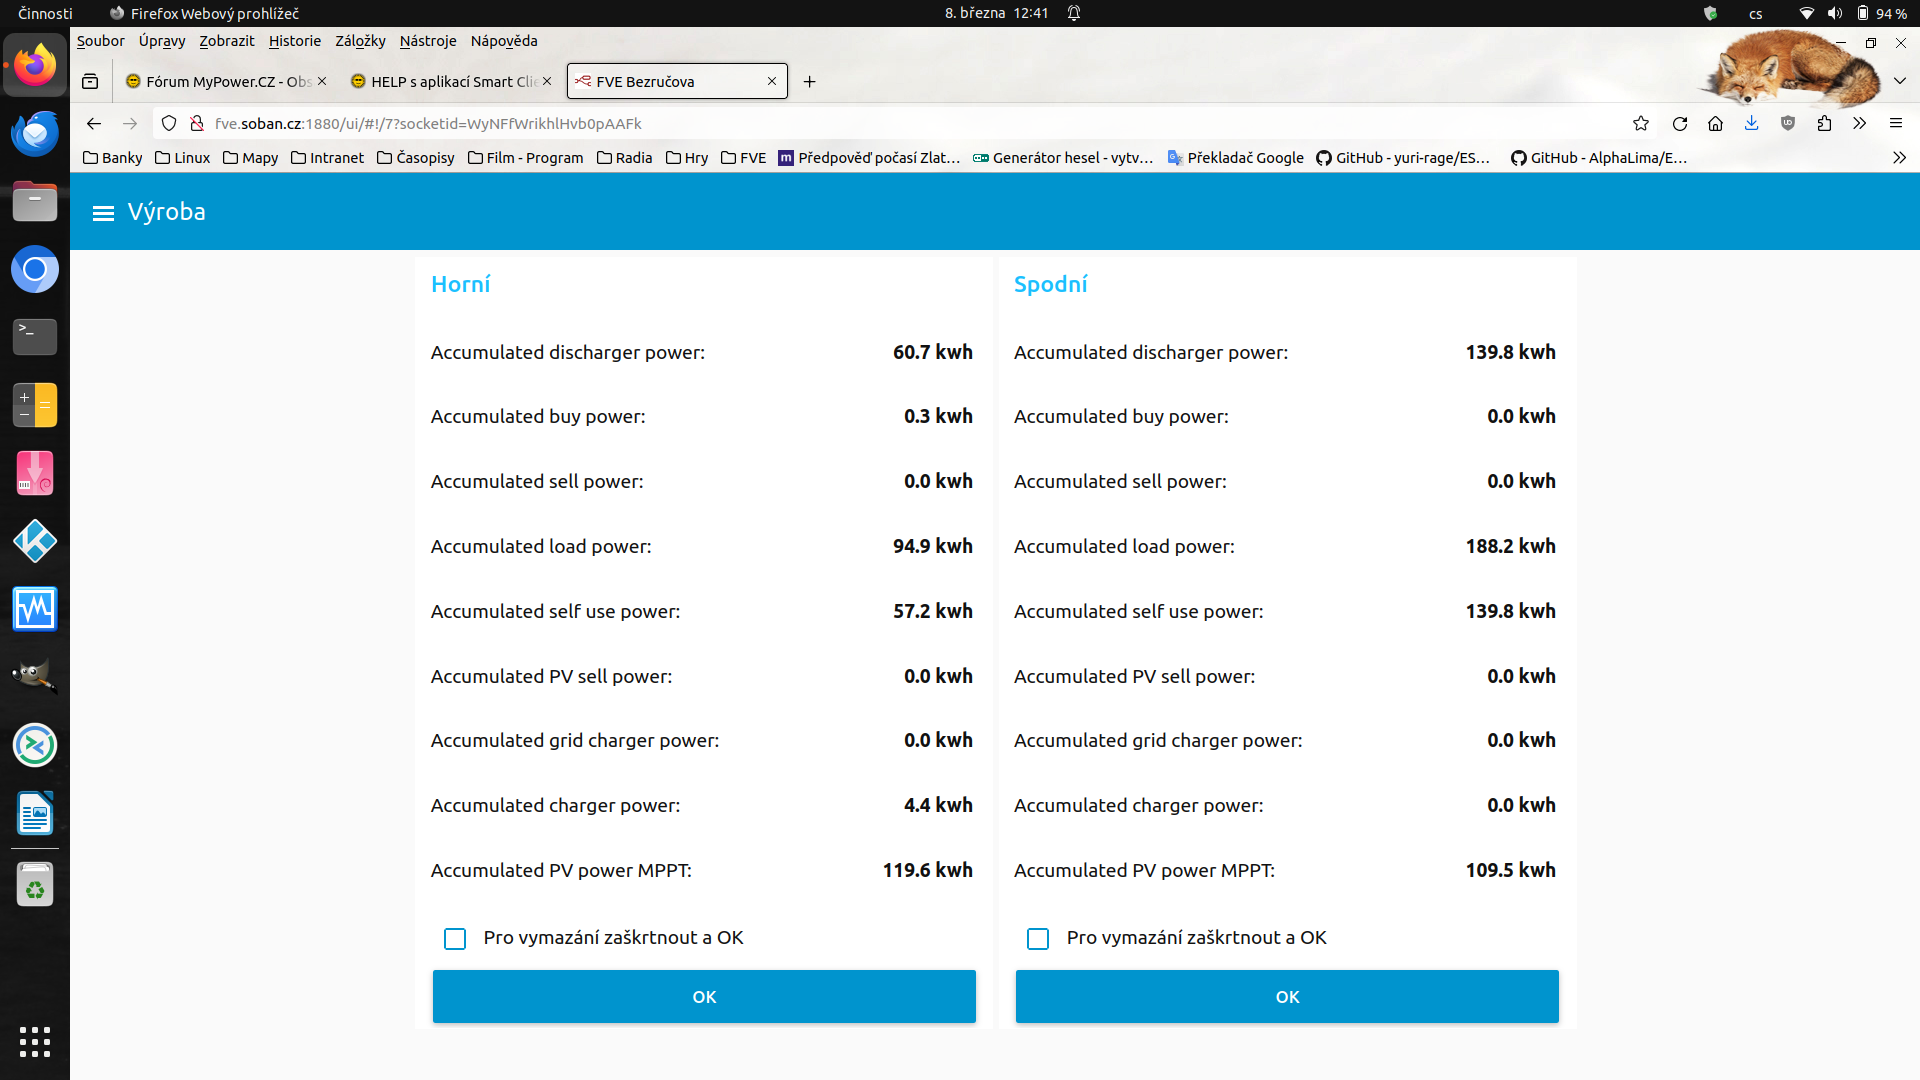Screen dimensions: 1920x1080
Task: Expand the list all tabs chevron
Action: (1900, 81)
